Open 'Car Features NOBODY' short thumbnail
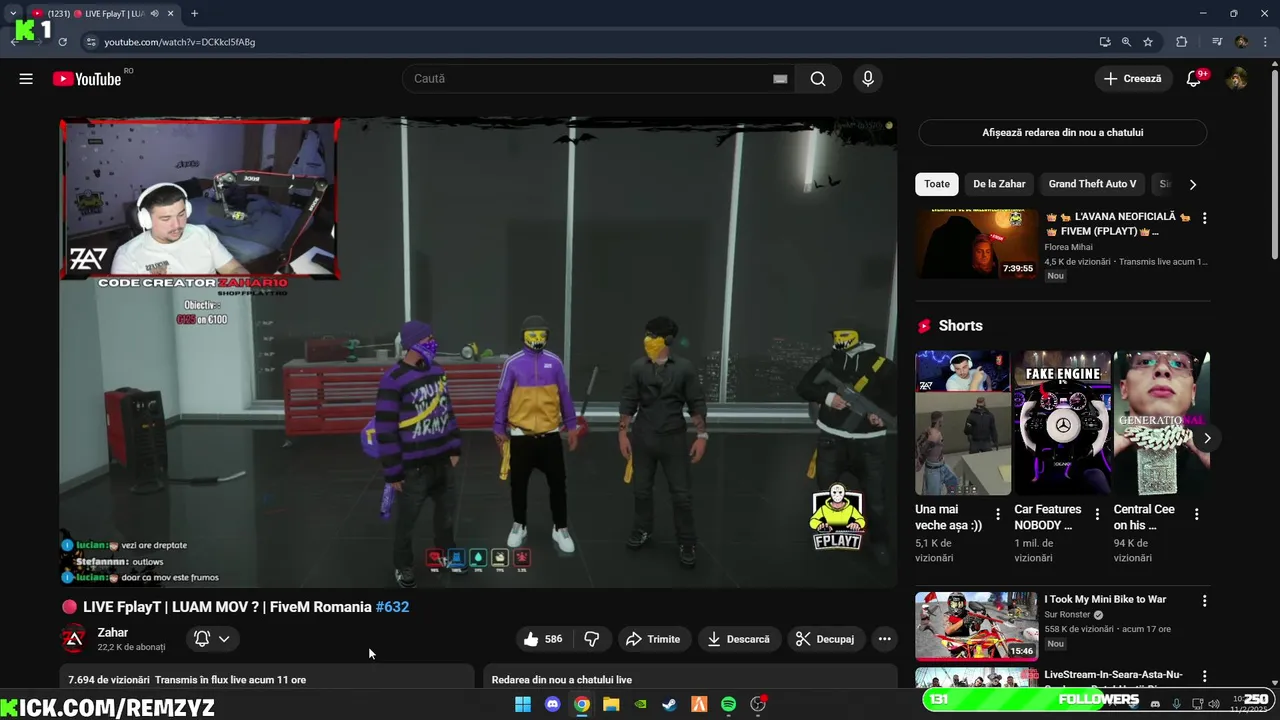Screen dimensions: 1280x720 pyautogui.click(x=1062, y=422)
